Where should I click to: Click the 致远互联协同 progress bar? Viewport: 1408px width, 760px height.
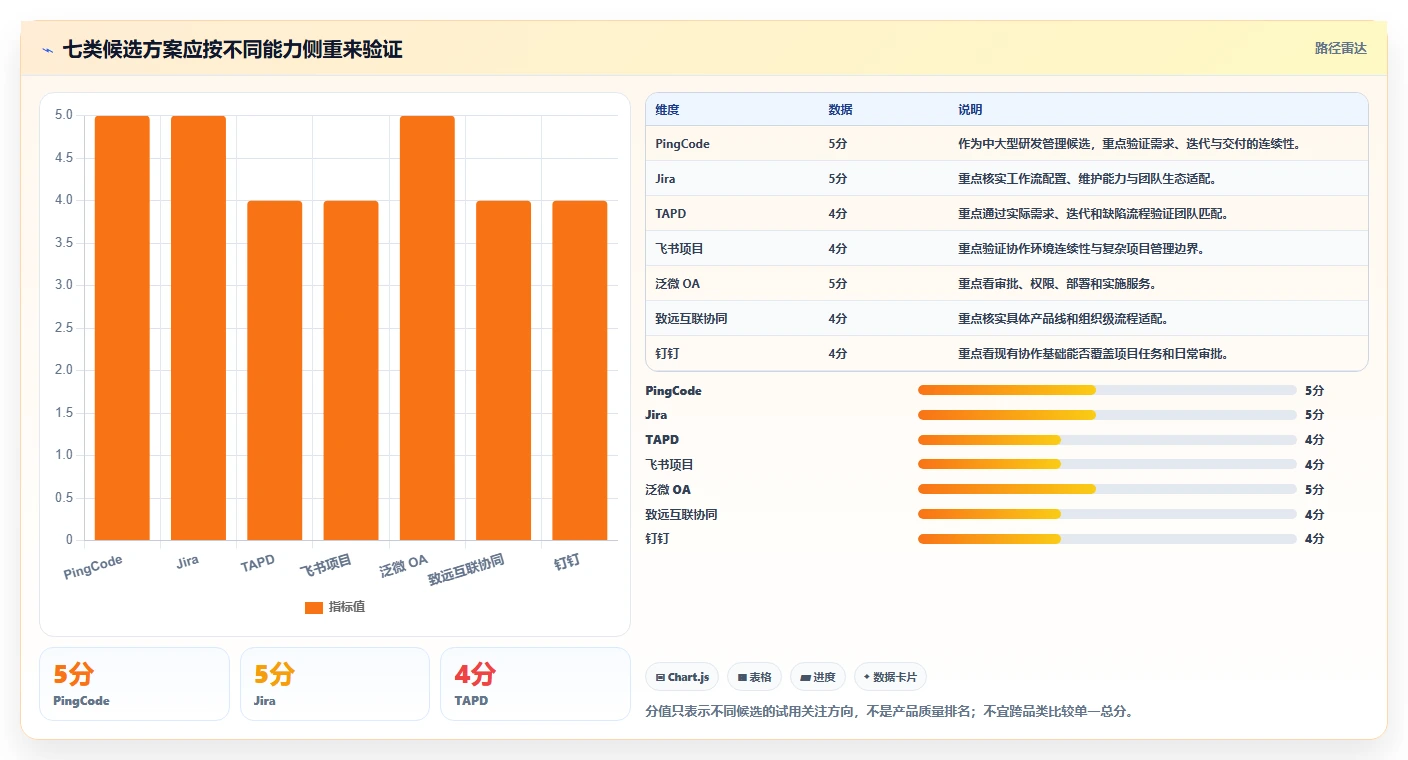1107,514
